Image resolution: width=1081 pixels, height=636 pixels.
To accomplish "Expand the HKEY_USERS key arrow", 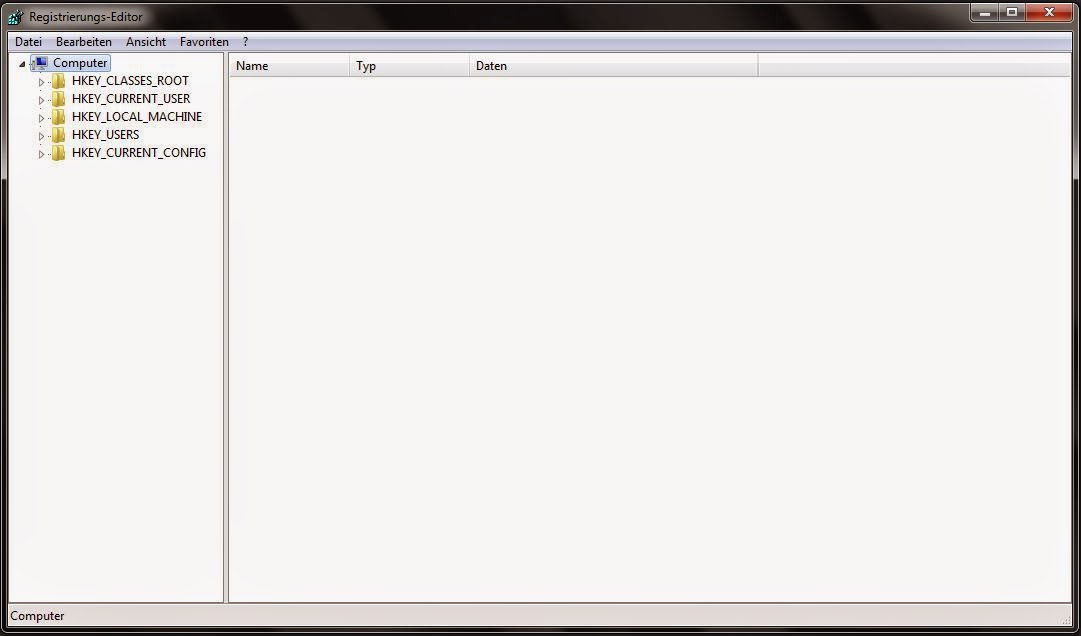I will [x=41, y=136].
